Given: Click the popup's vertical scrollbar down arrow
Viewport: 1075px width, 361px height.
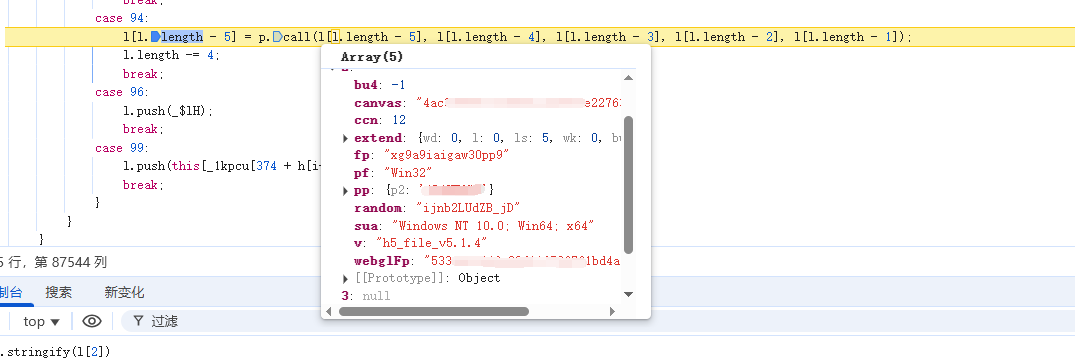Looking at the screenshot, I should [x=629, y=295].
